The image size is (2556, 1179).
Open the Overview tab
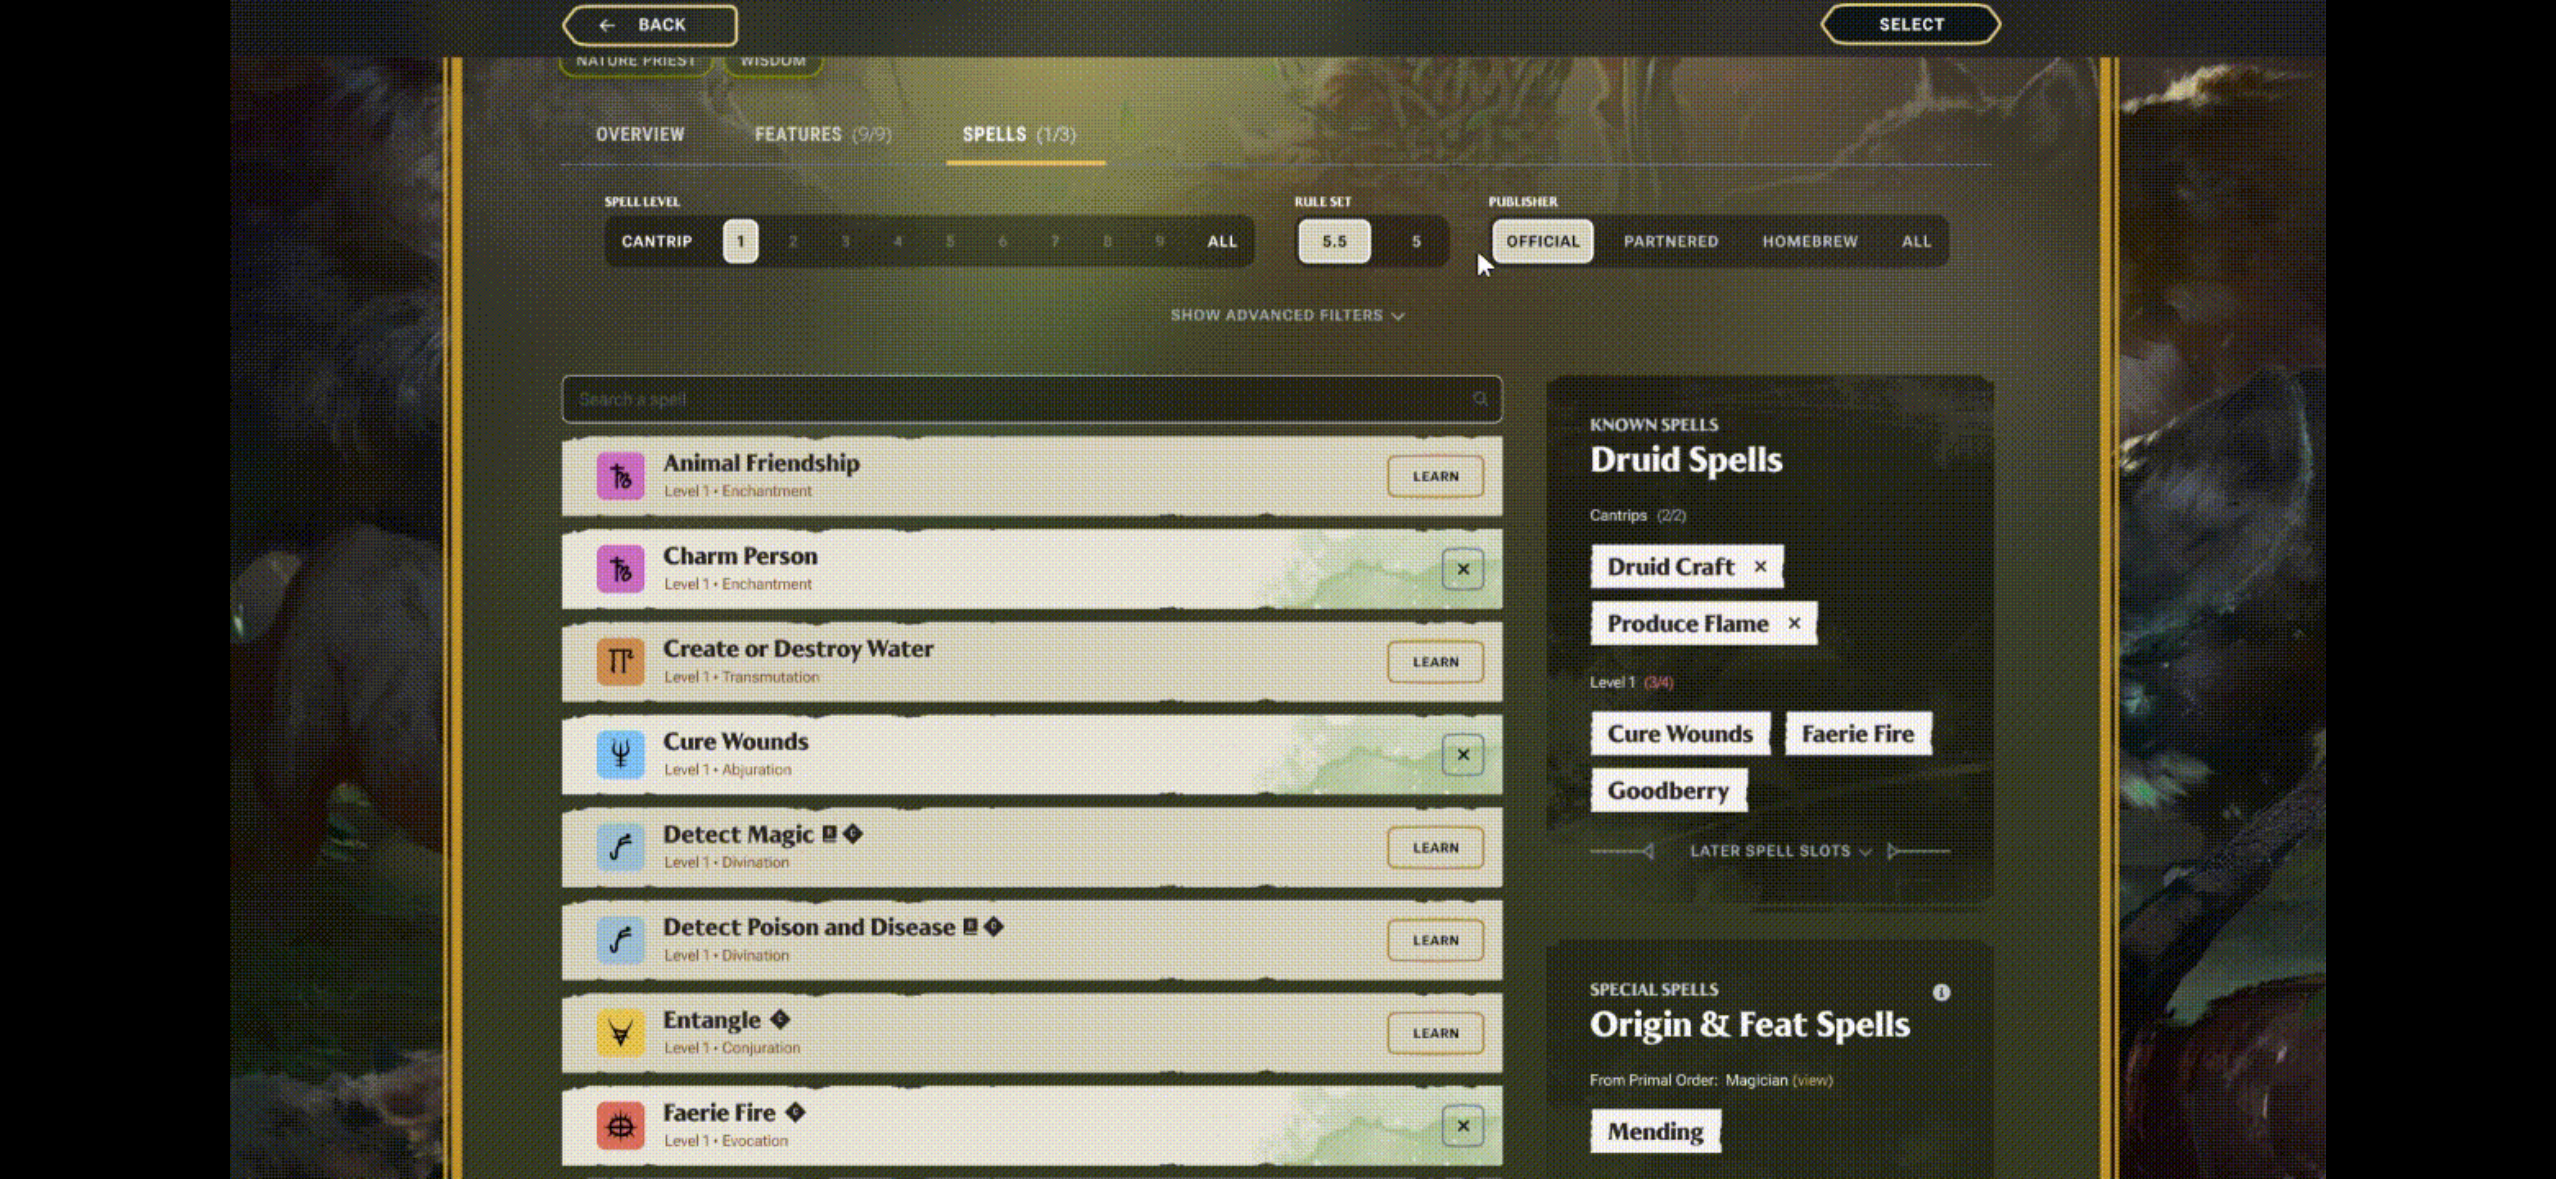click(640, 134)
